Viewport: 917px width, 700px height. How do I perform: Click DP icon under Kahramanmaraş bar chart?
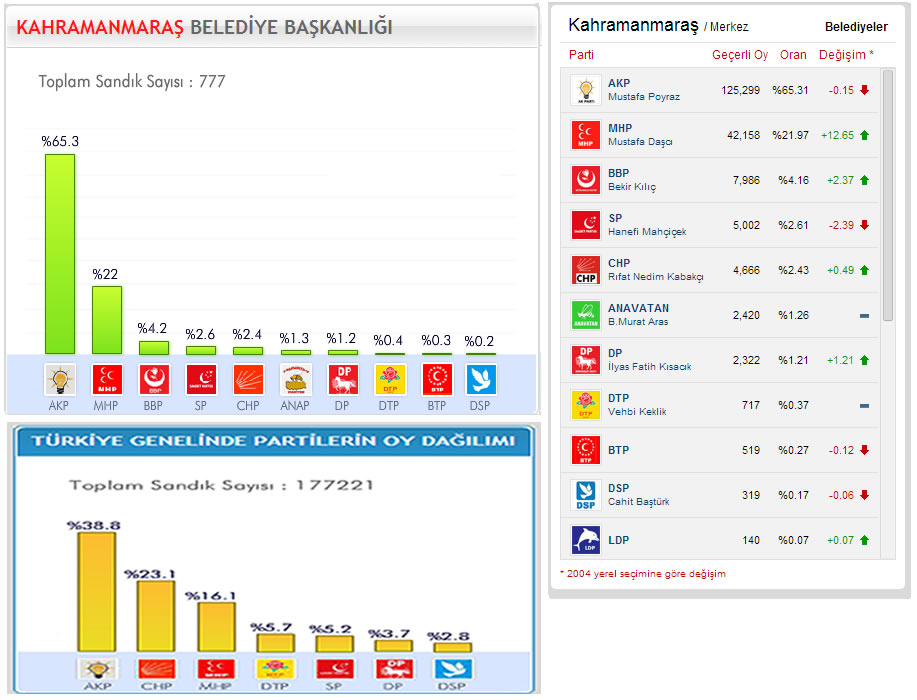343,380
